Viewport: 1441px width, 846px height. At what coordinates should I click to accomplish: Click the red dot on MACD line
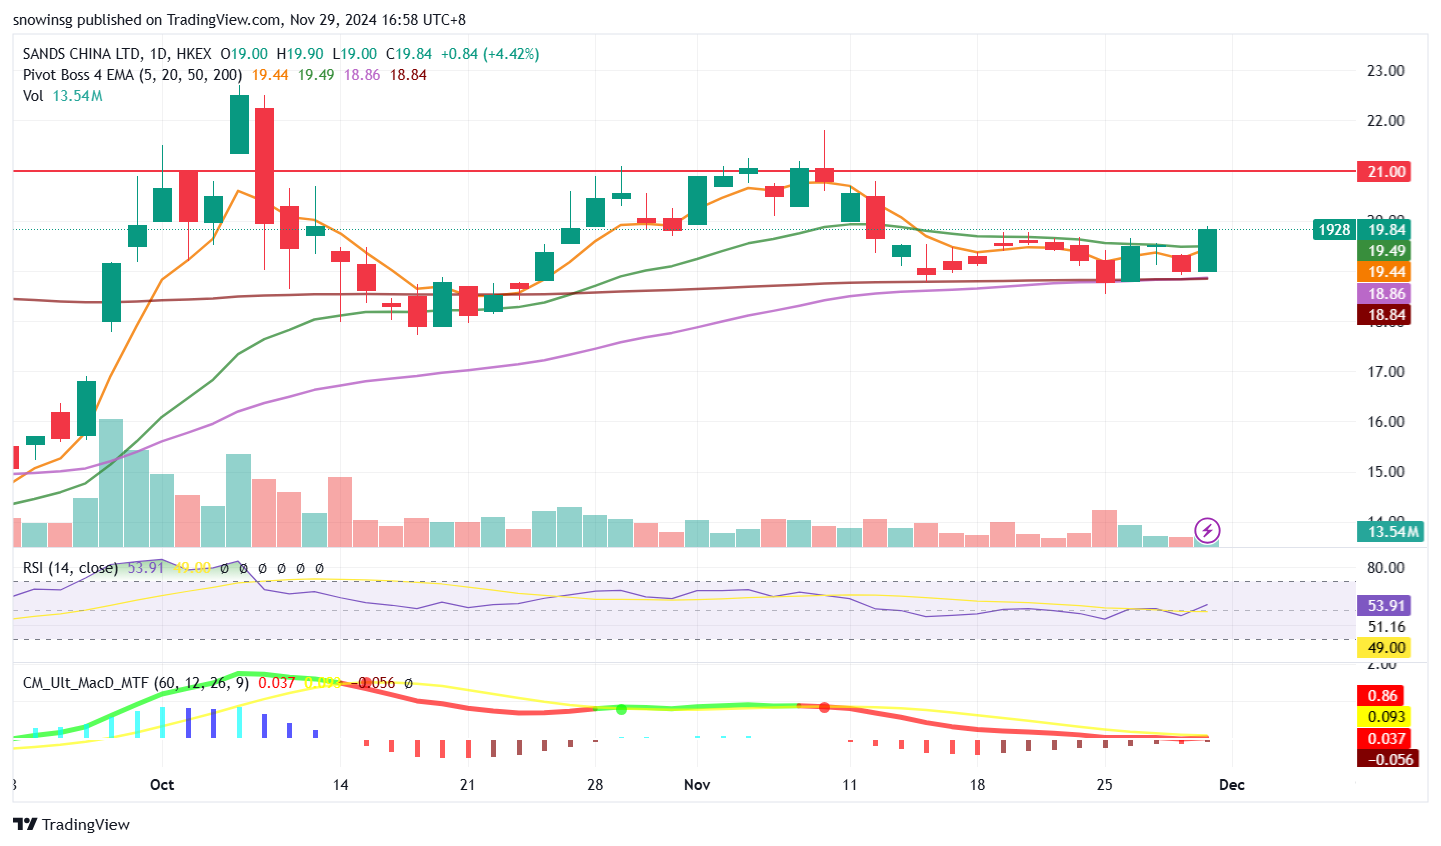pyautogui.click(x=824, y=707)
